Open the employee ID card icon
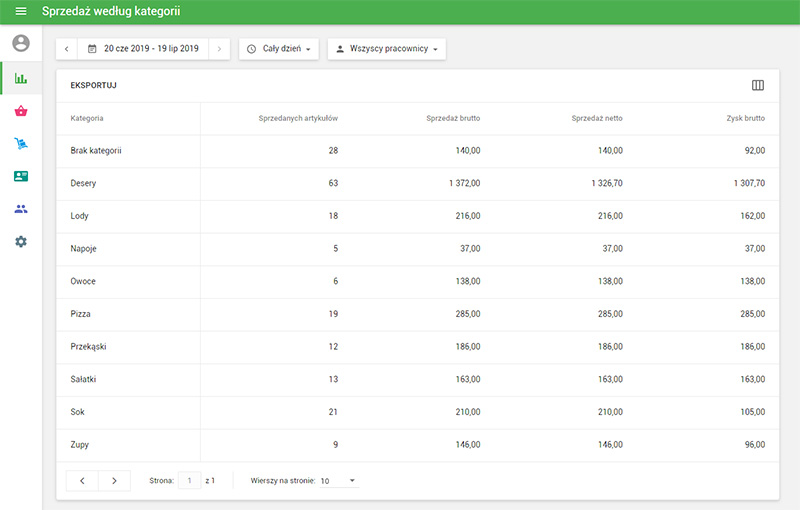This screenshot has height=510, width=800. click(21, 176)
